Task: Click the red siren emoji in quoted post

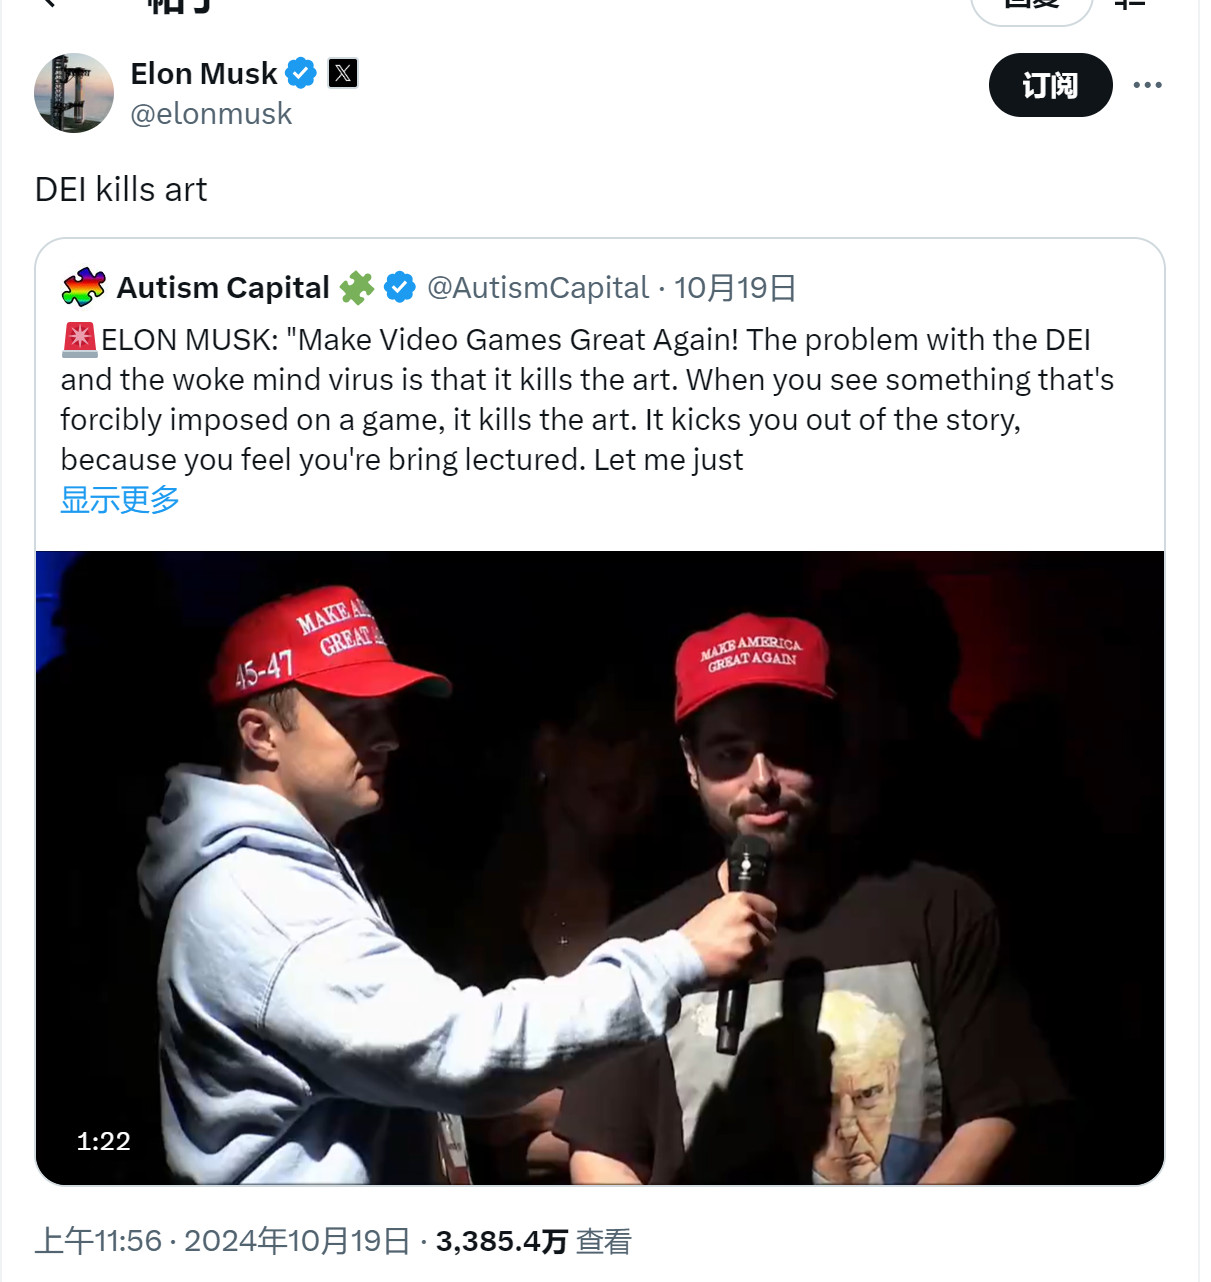Action: pyautogui.click(x=80, y=340)
